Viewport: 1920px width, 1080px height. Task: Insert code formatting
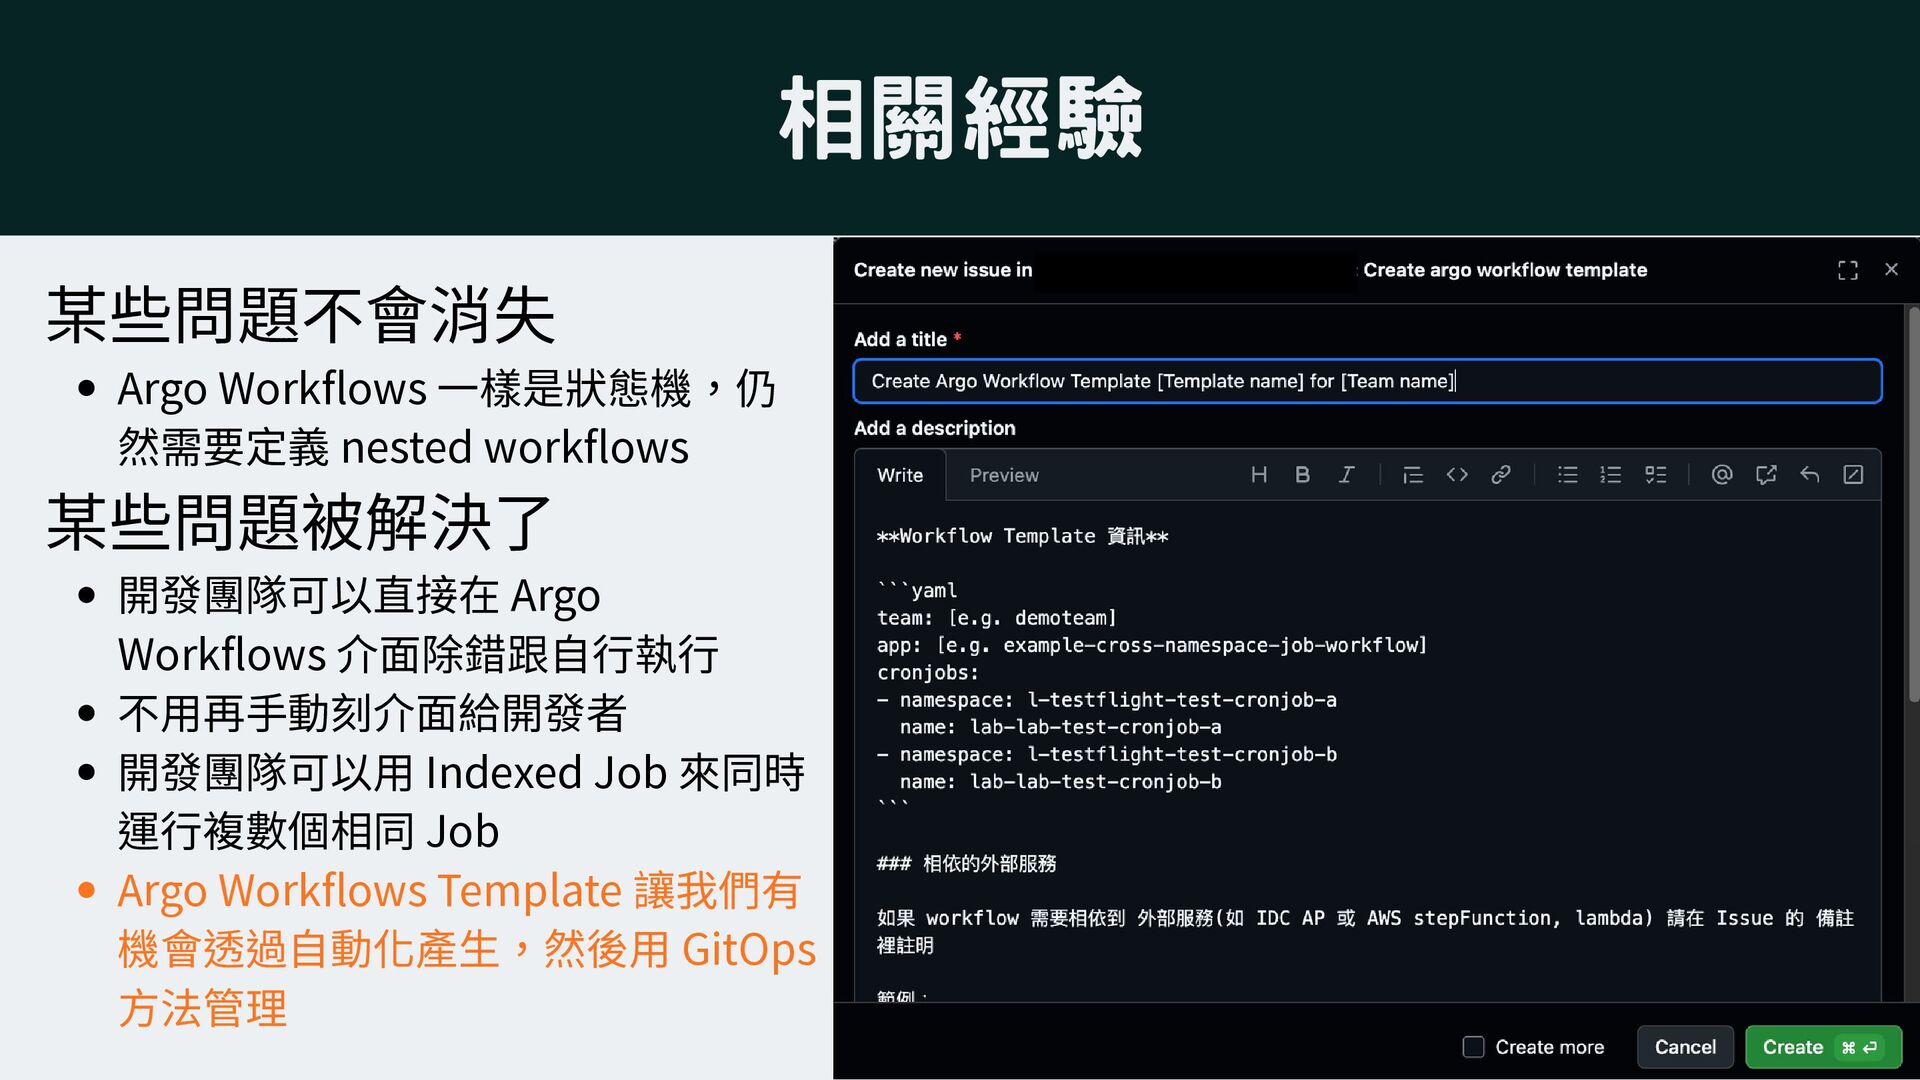(1457, 475)
